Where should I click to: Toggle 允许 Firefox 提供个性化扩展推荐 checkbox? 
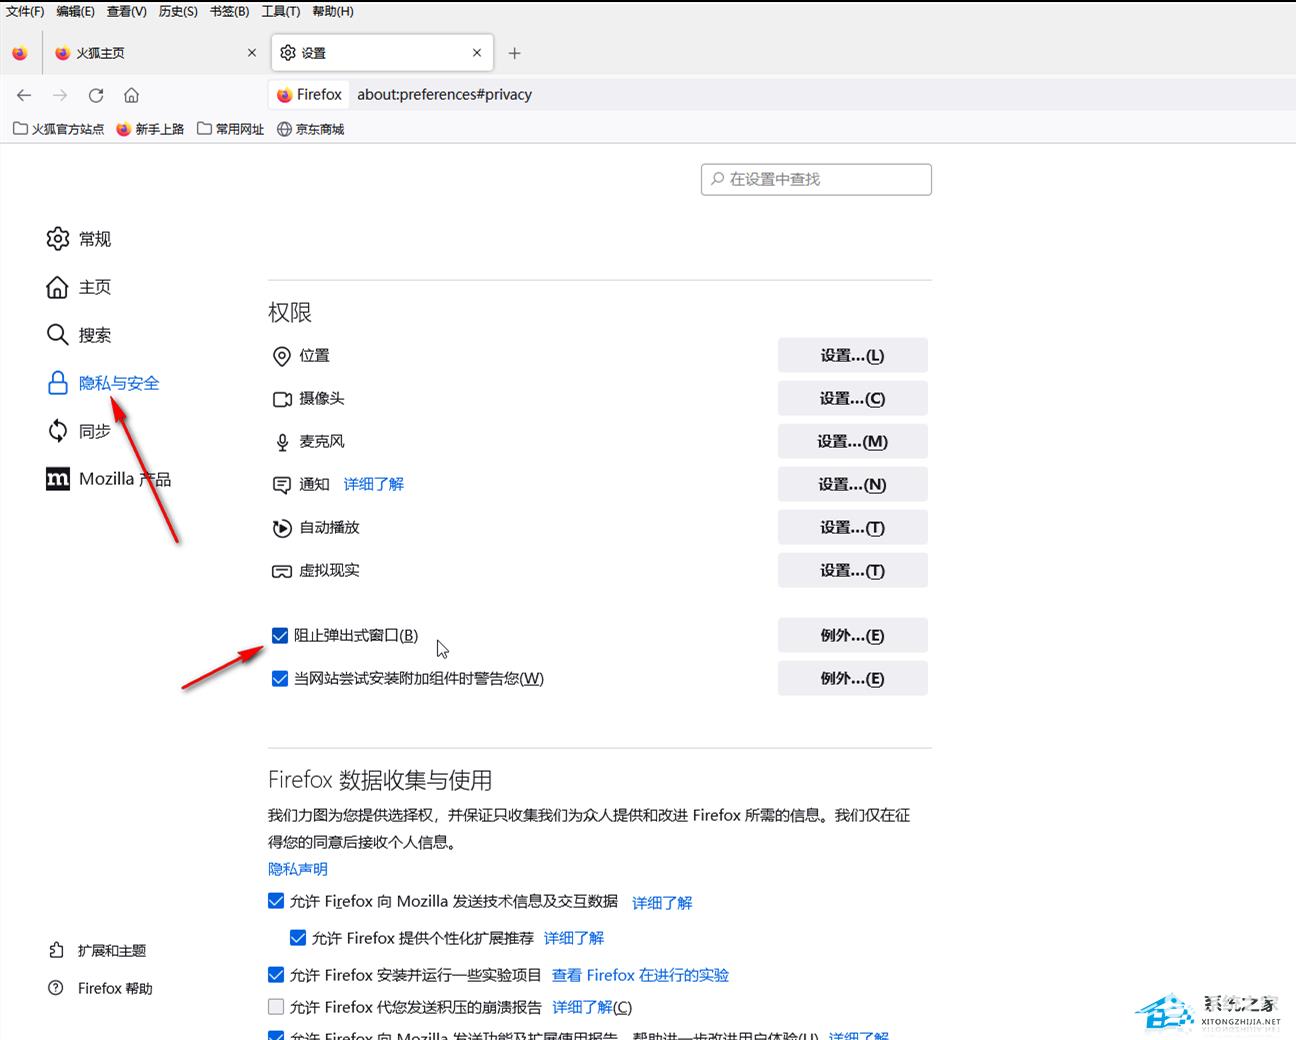[x=297, y=937]
